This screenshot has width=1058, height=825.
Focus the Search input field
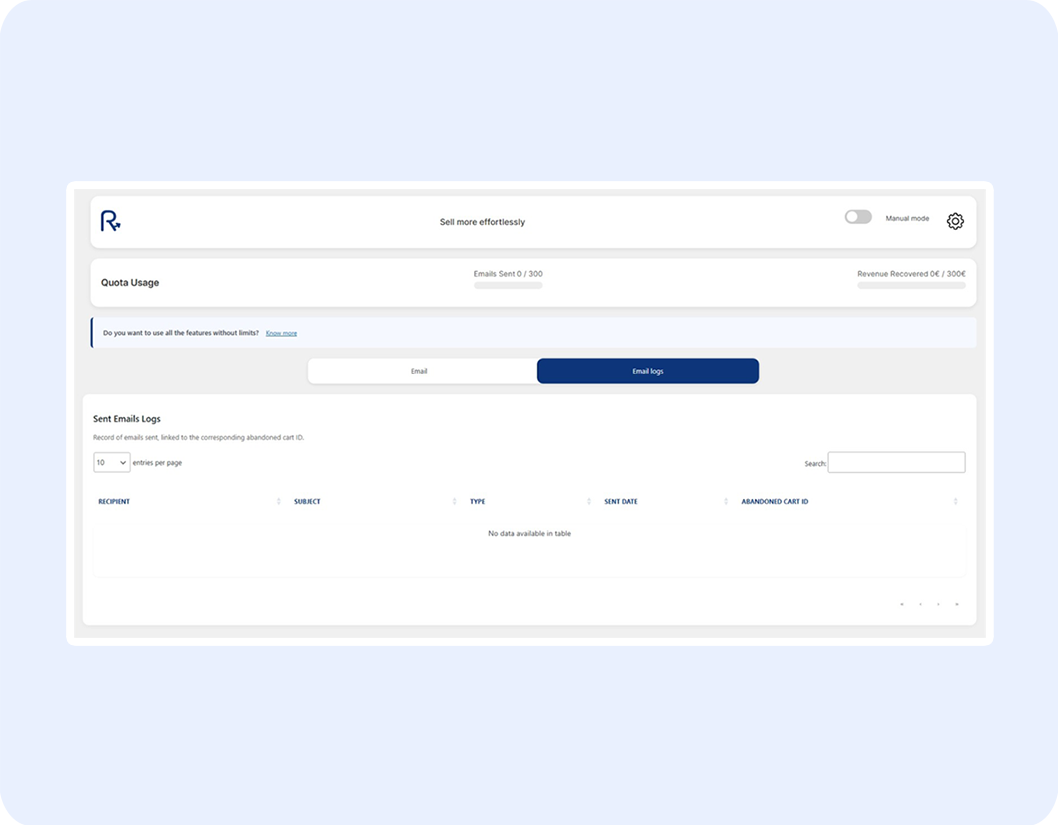pyautogui.click(x=896, y=462)
